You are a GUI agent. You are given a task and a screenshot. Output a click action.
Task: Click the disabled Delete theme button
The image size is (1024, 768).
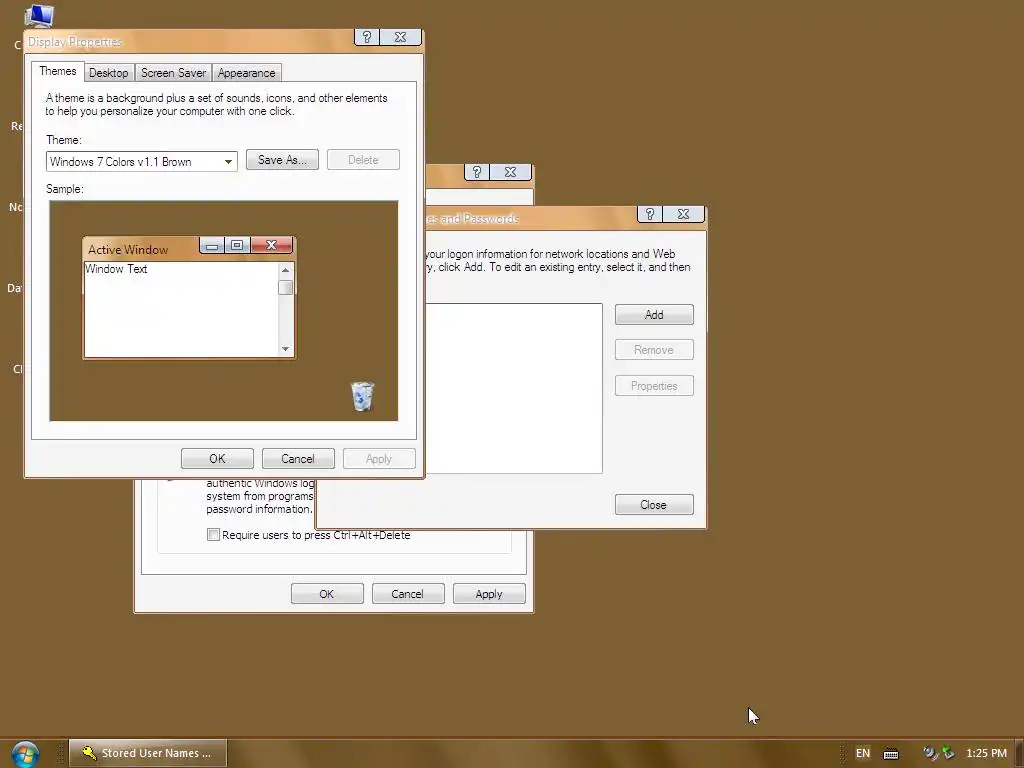(363, 160)
